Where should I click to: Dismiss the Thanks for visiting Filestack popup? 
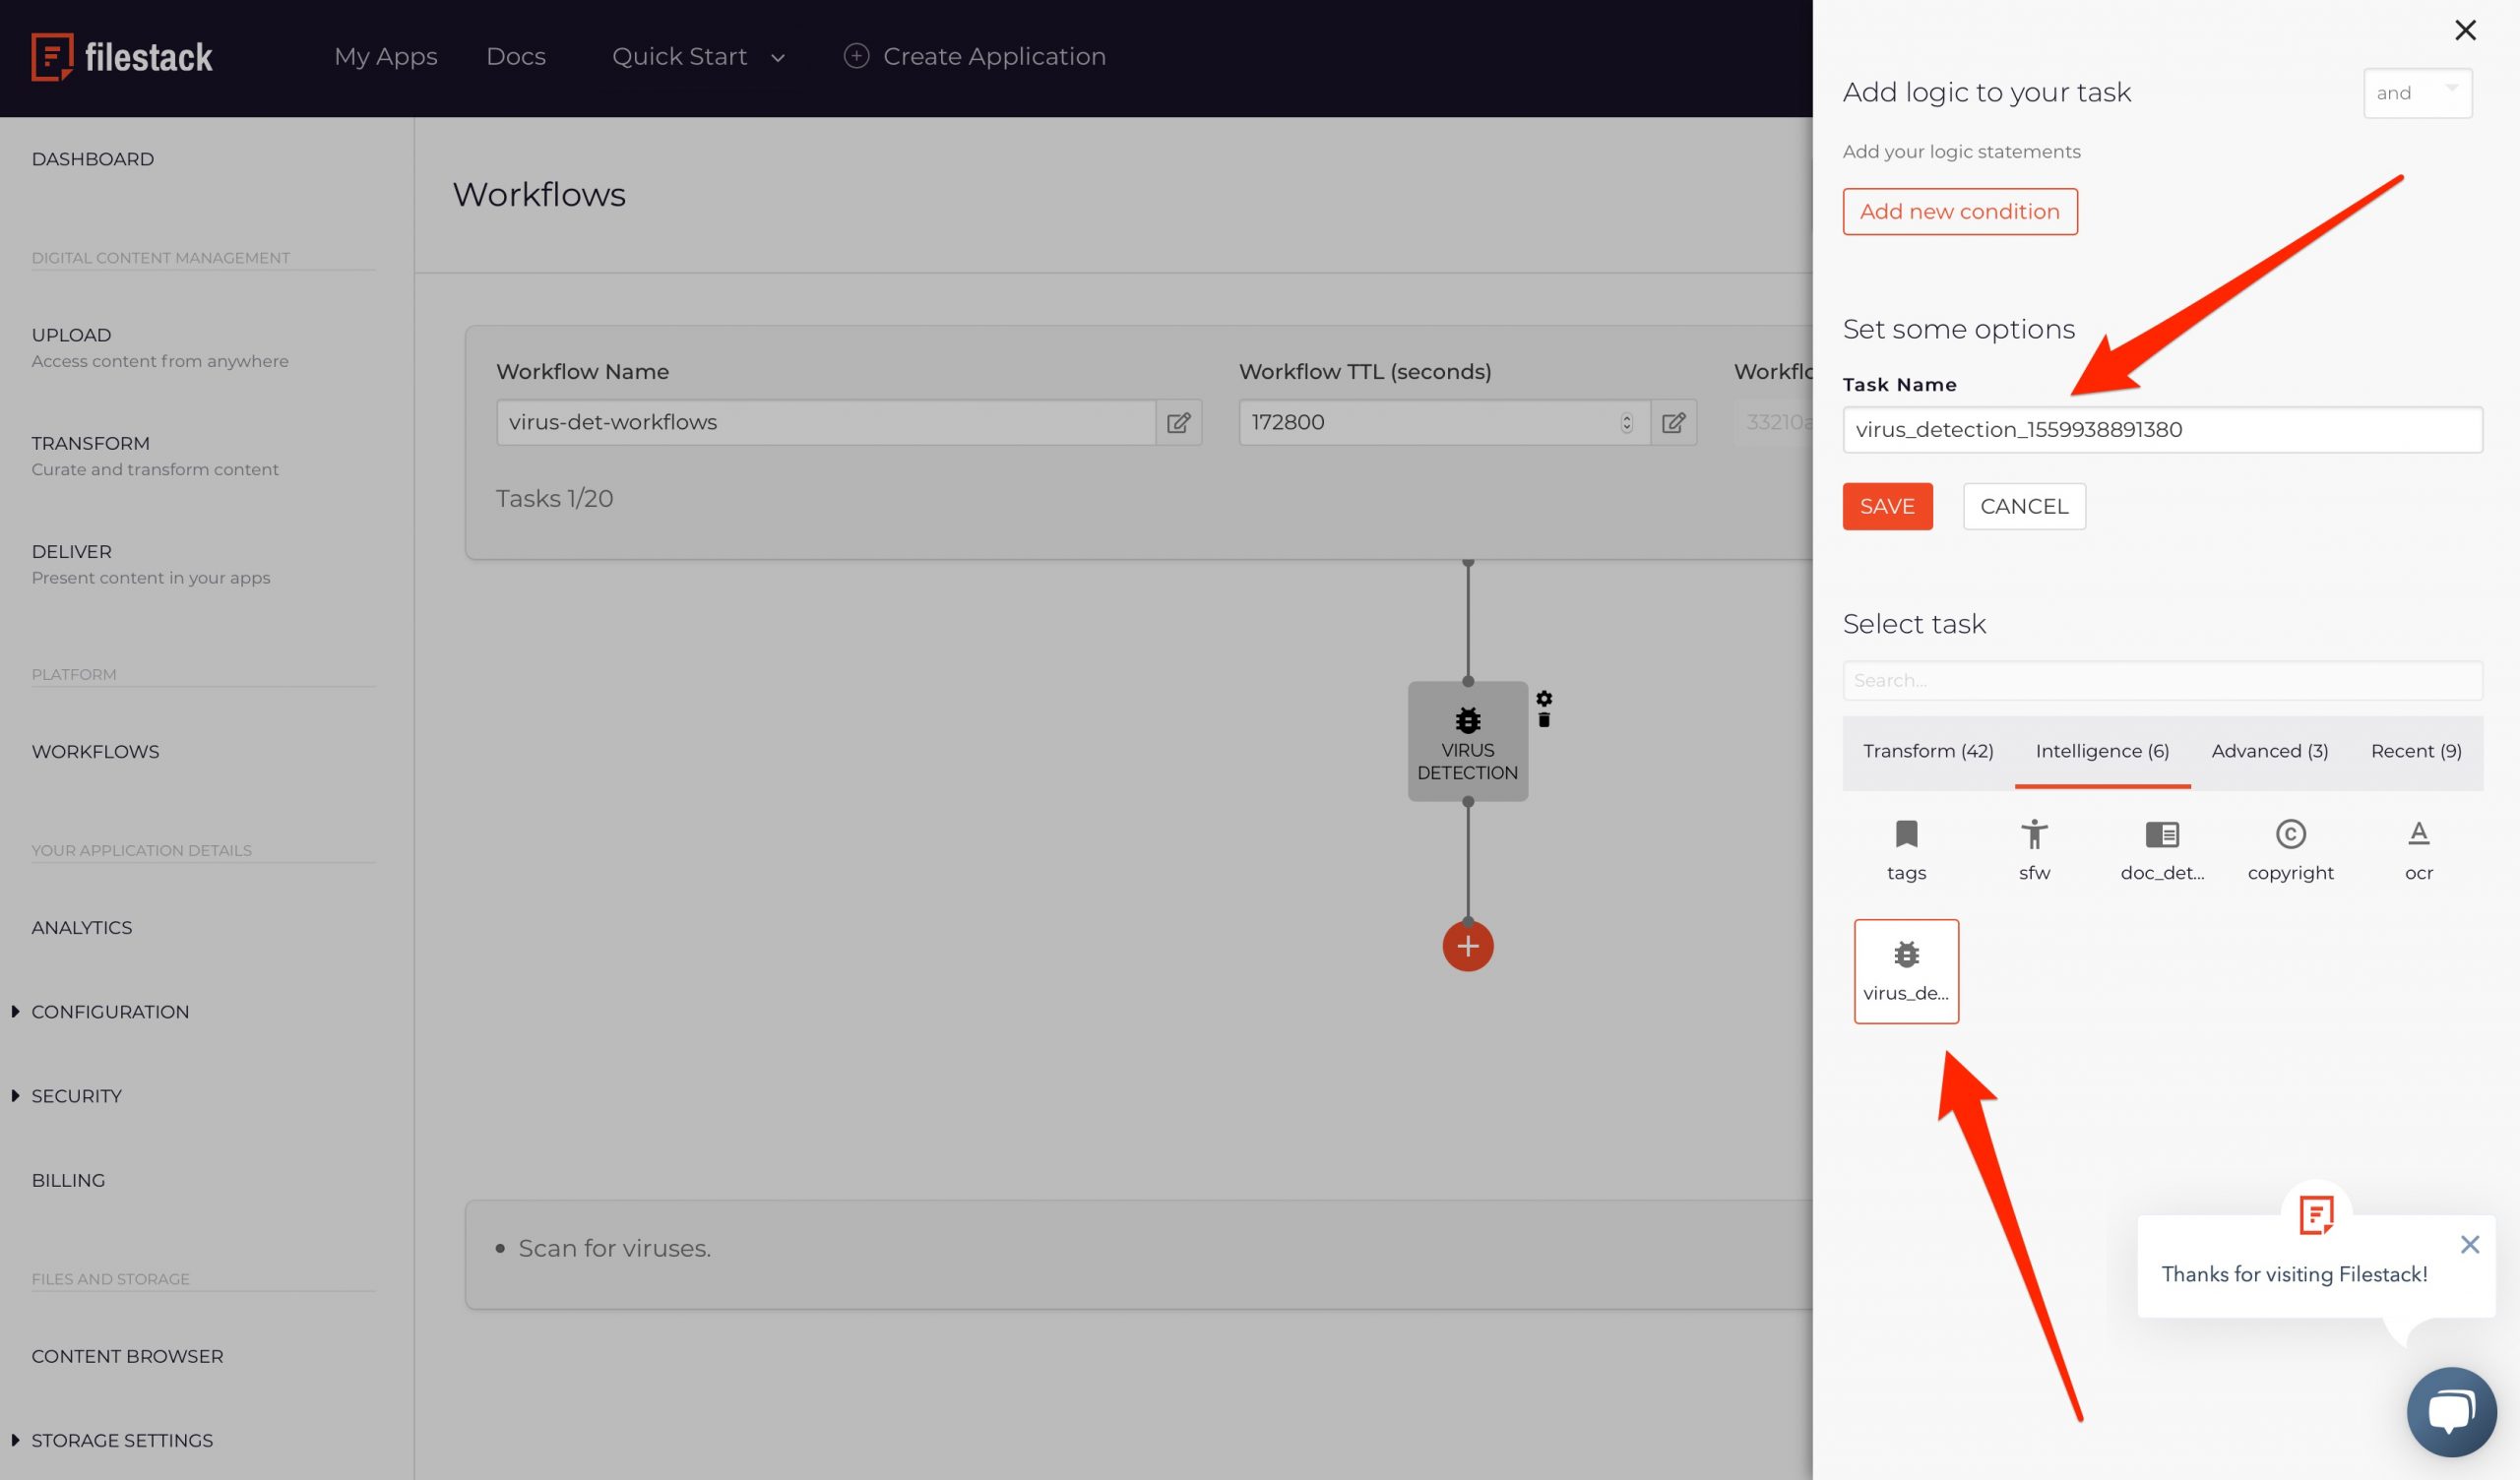click(x=2469, y=1244)
